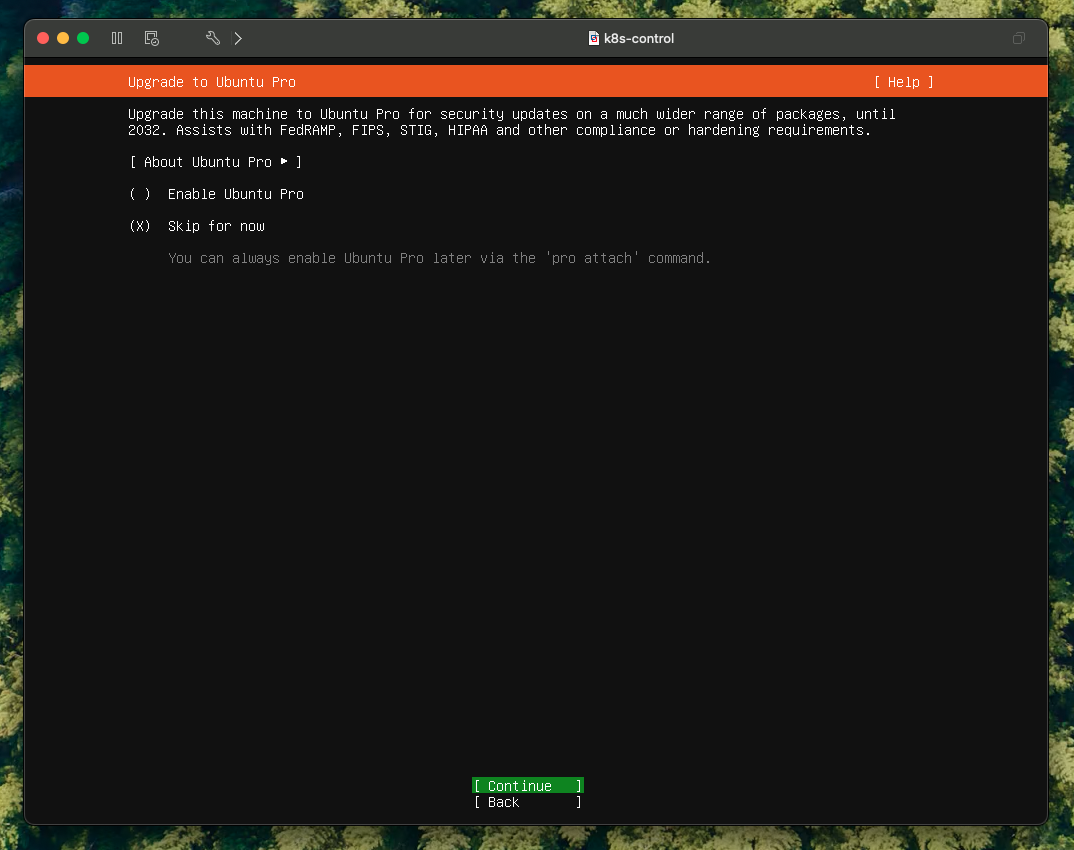Expand the toolbar chevron arrow
Viewport: 1074px width, 850px height.
click(238, 38)
